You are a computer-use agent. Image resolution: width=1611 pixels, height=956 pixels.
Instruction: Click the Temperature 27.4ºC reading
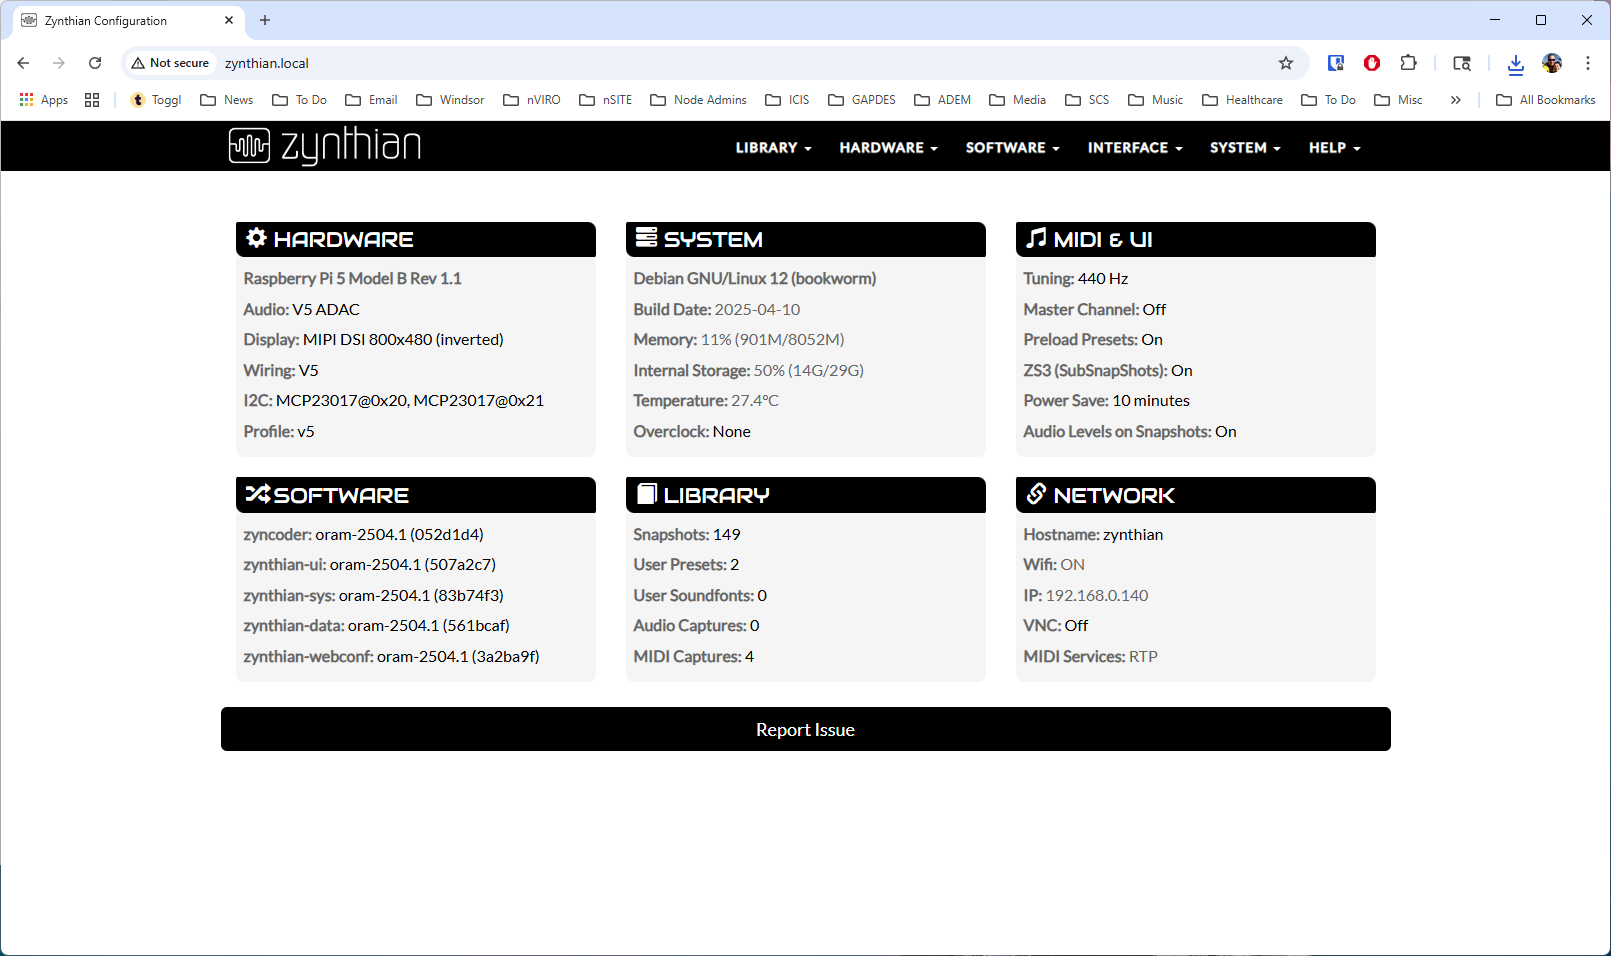(706, 400)
